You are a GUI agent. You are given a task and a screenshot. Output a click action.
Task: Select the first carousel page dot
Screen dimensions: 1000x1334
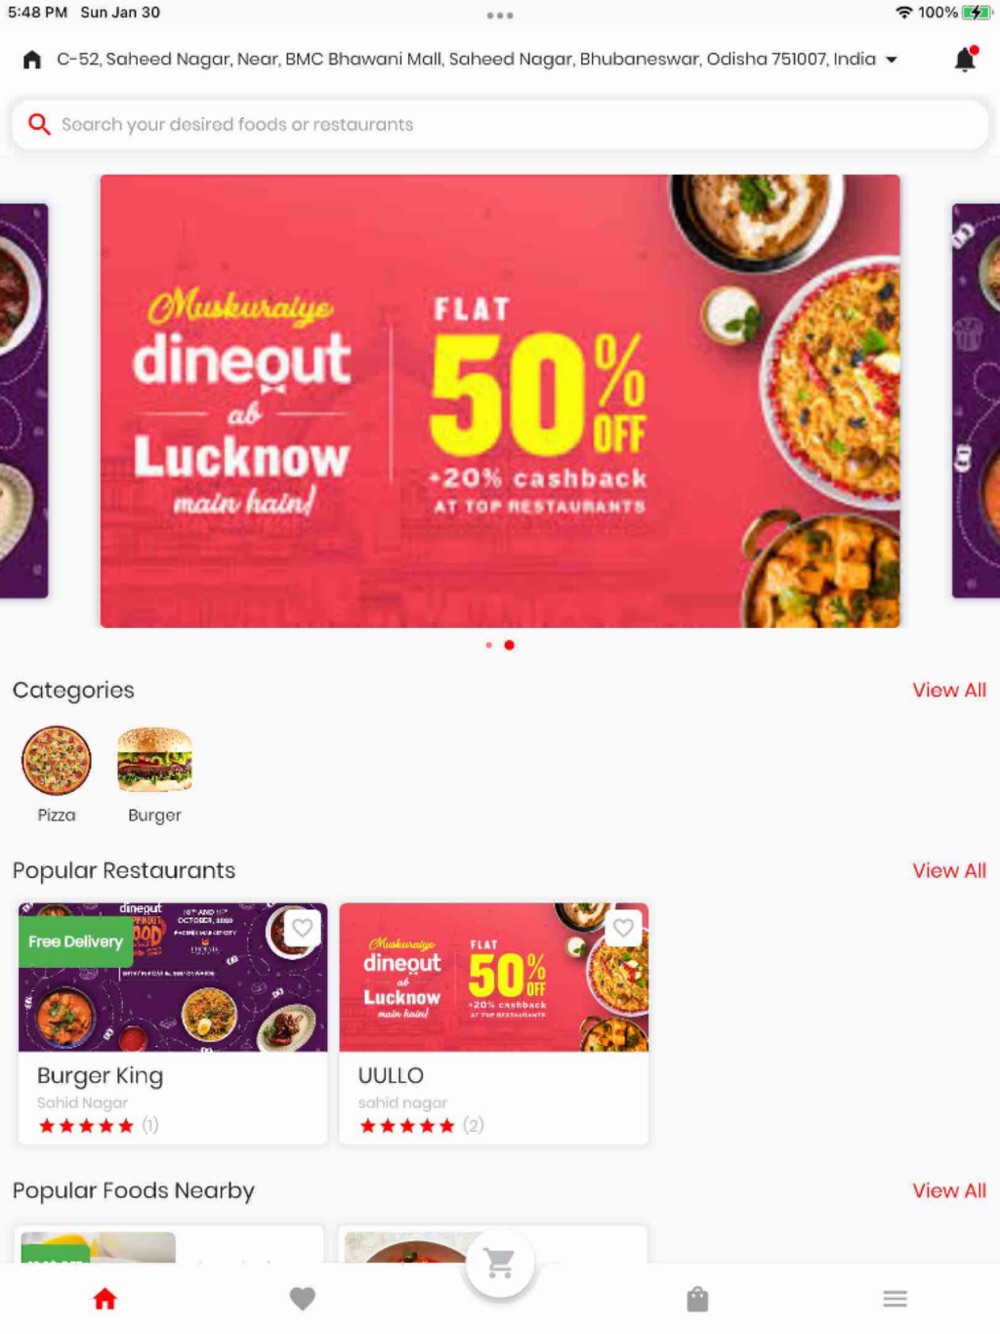[x=489, y=645]
